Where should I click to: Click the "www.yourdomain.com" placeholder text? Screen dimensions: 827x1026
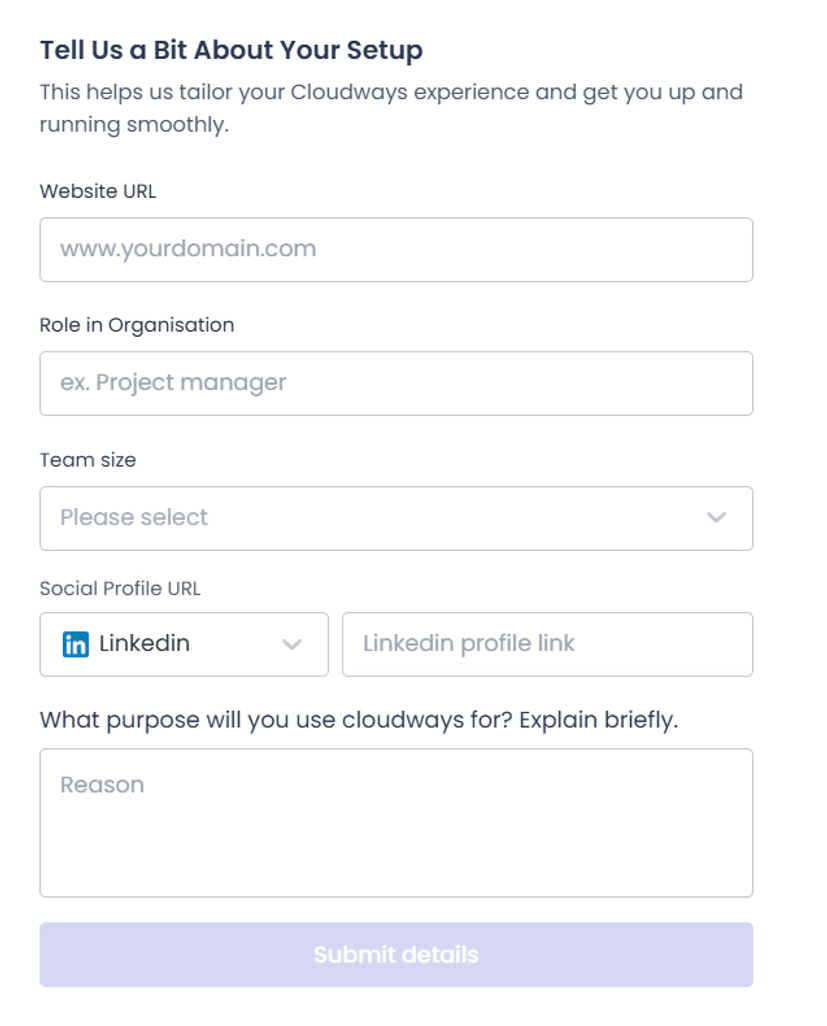click(x=188, y=249)
